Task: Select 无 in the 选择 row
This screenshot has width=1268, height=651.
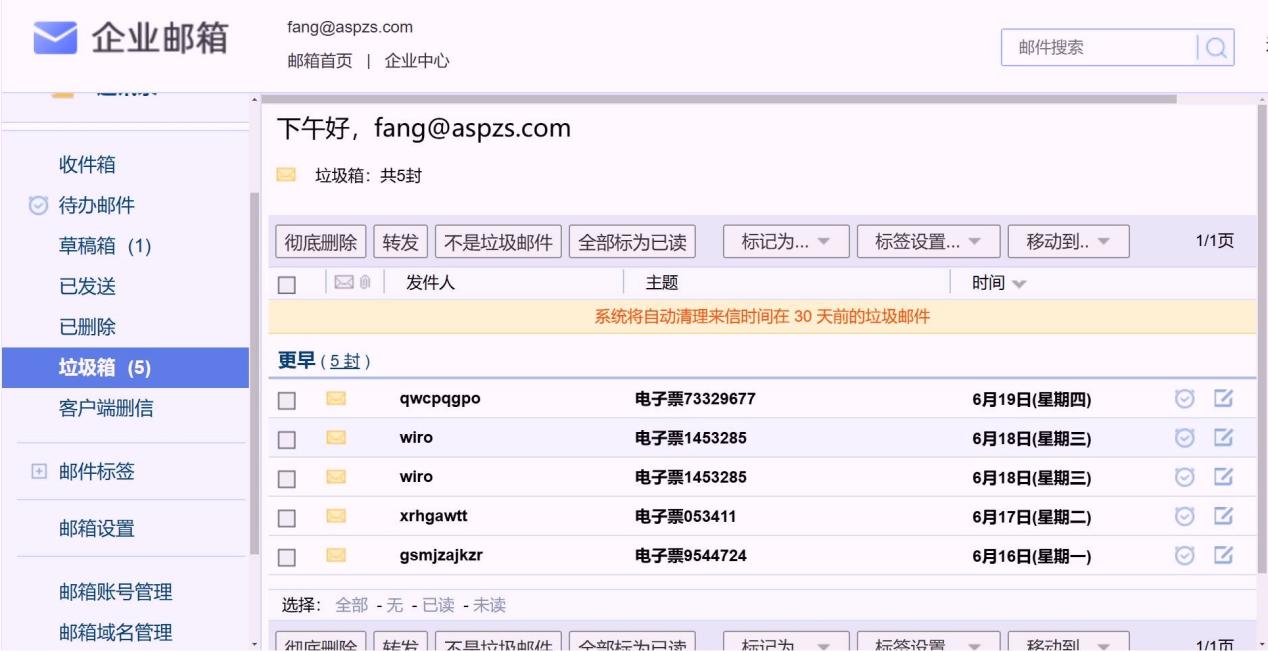Action: pyautogui.click(x=394, y=605)
